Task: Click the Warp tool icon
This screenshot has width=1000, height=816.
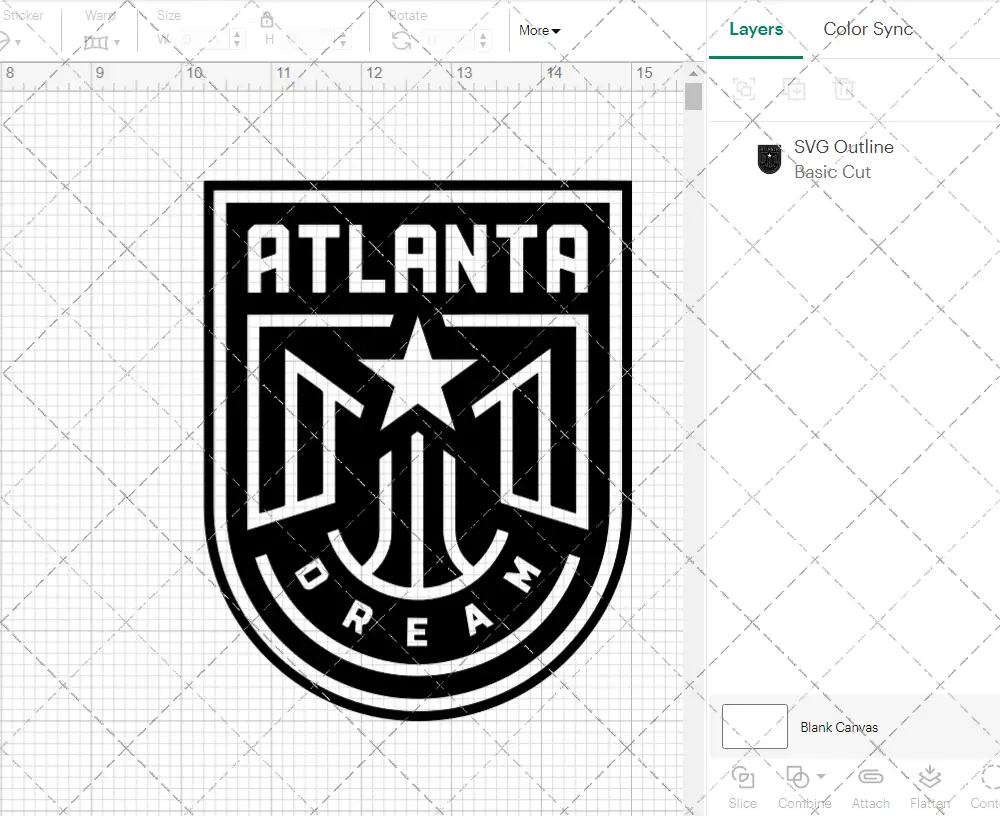Action: point(97,42)
